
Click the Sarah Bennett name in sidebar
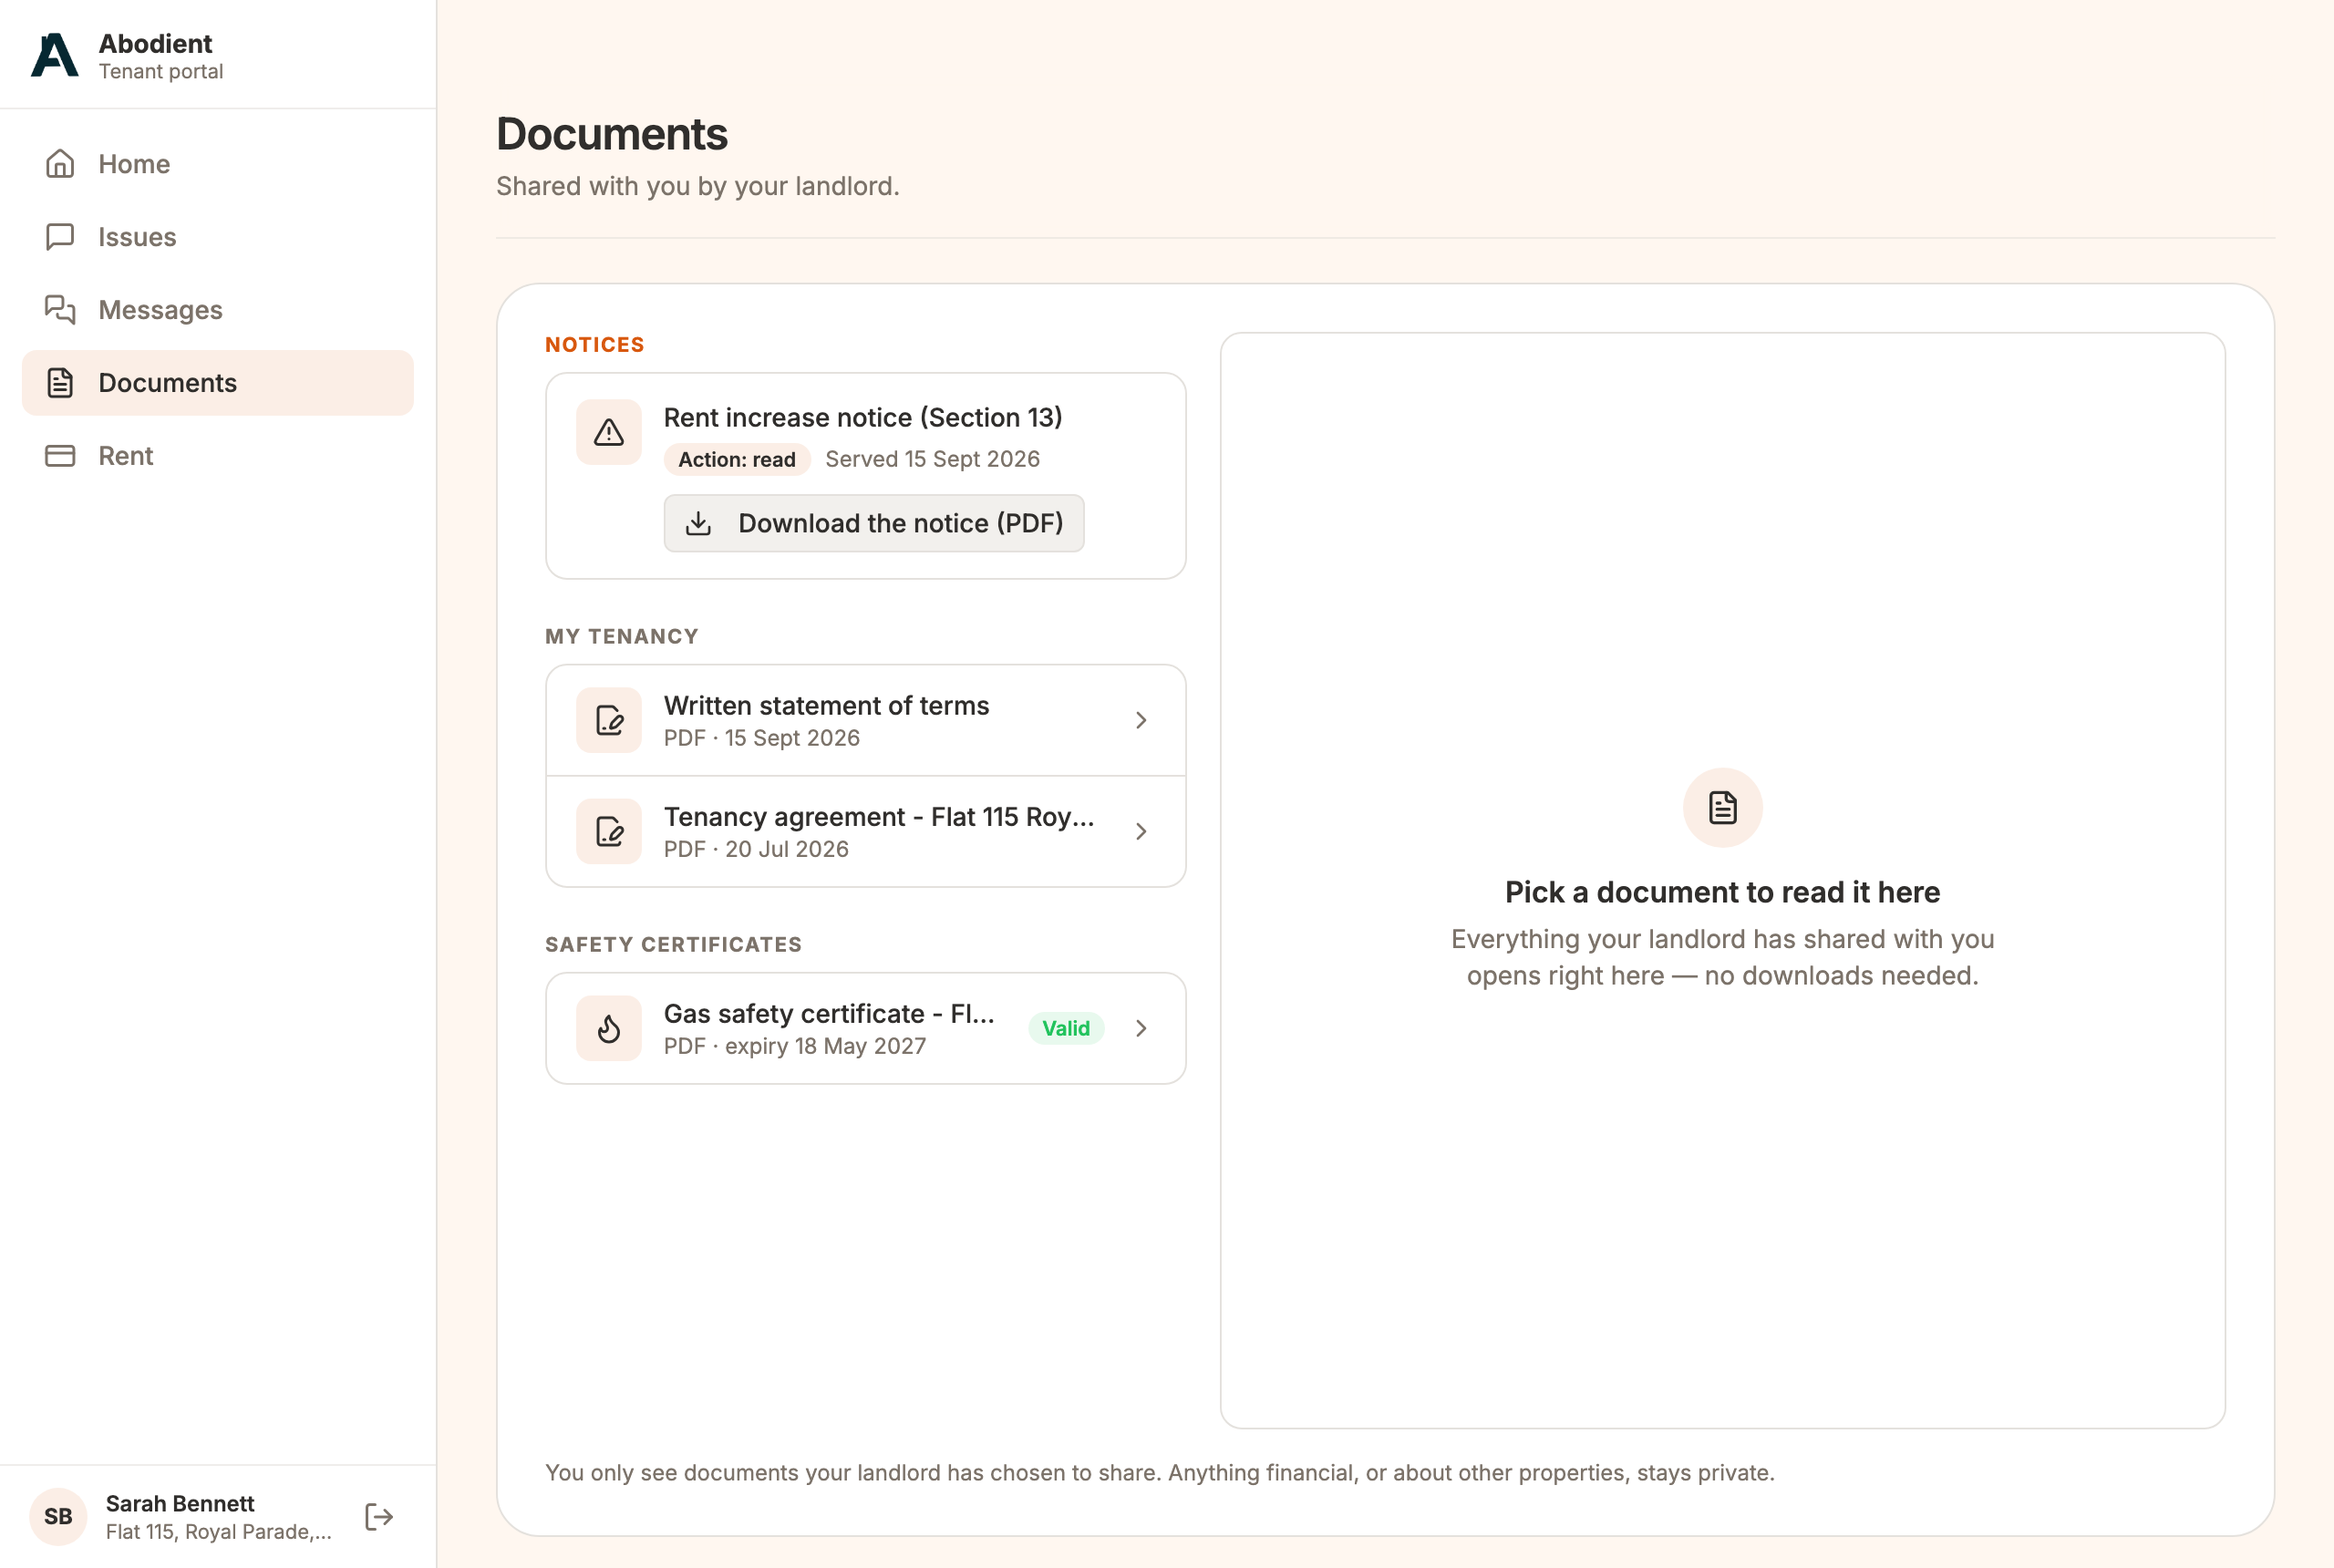coord(180,1504)
